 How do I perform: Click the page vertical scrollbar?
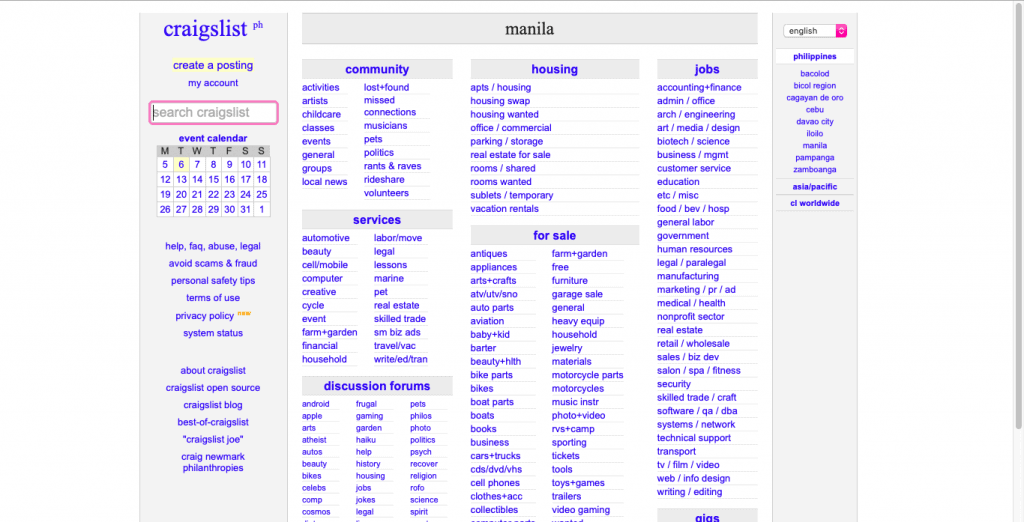point(1019,216)
